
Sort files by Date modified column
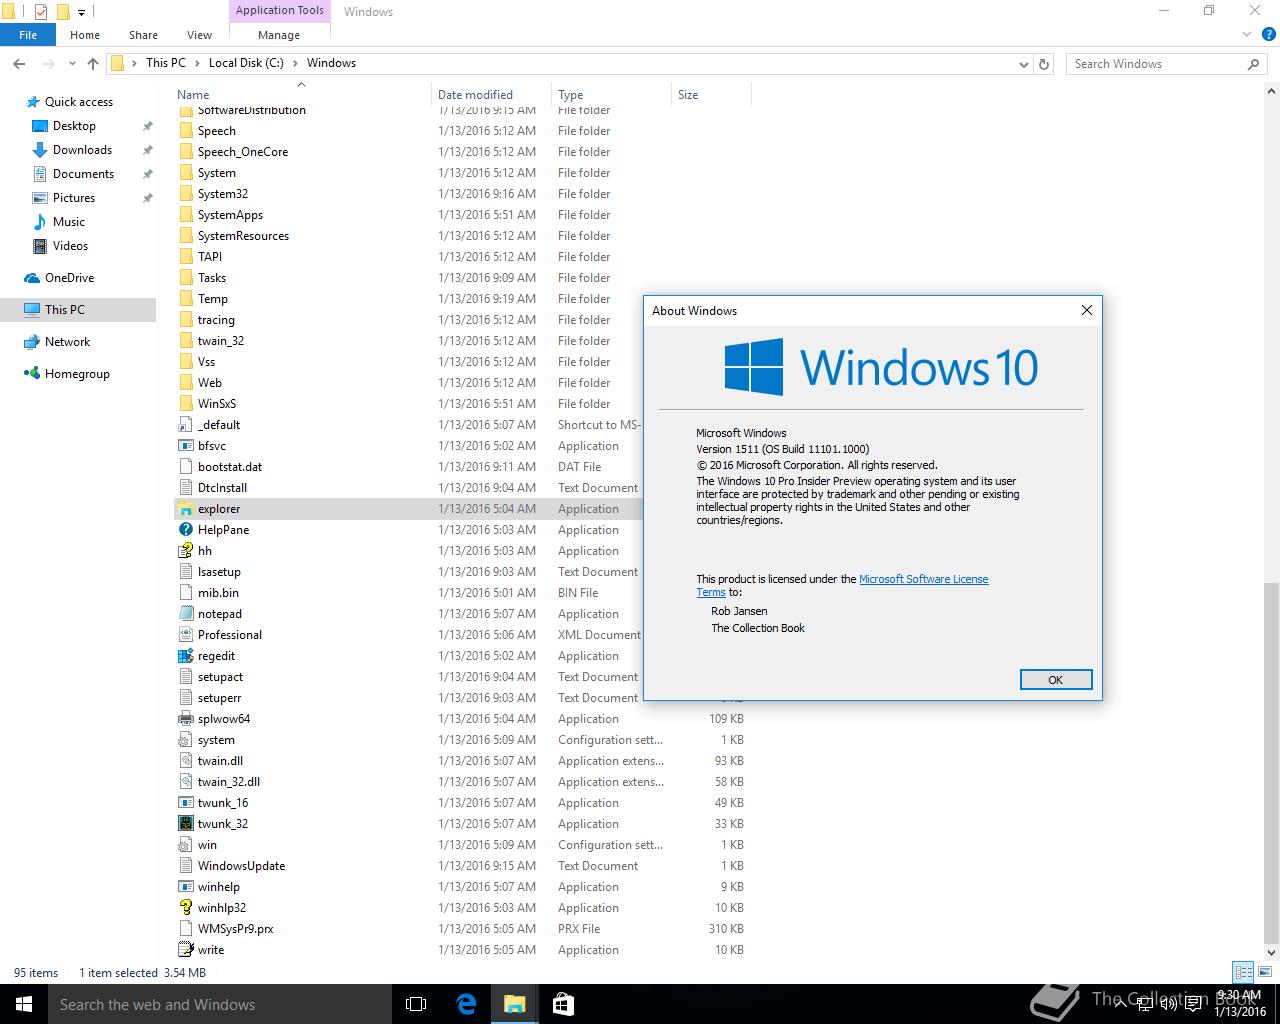pyautogui.click(x=491, y=95)
